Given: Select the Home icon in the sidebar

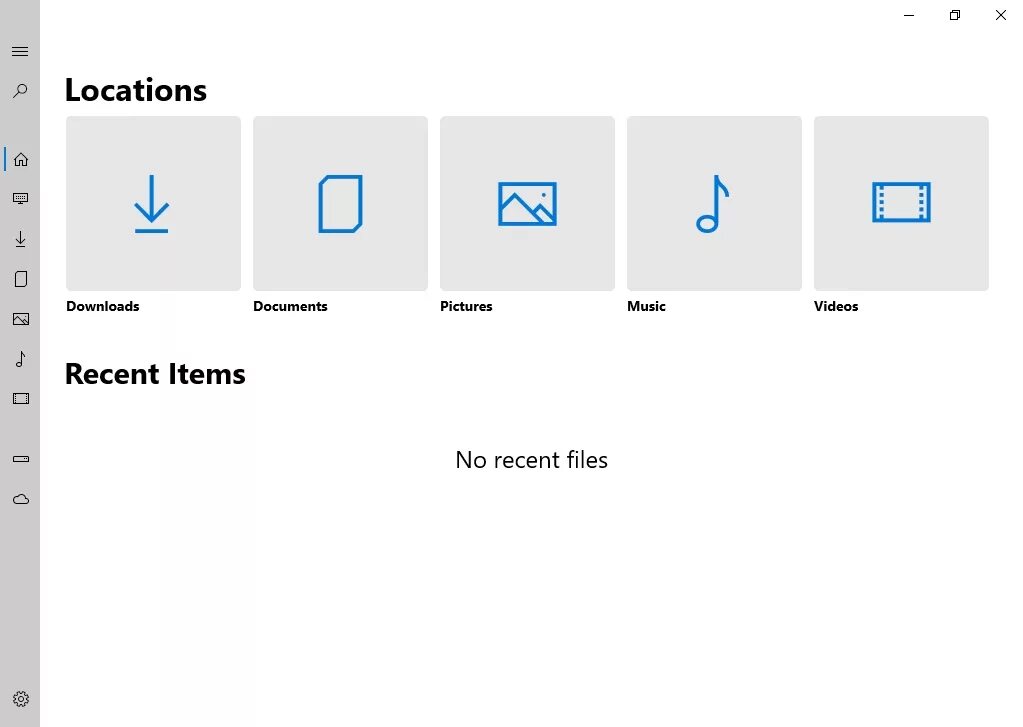Looking at the screenshot, I should [x=20, y=158].
